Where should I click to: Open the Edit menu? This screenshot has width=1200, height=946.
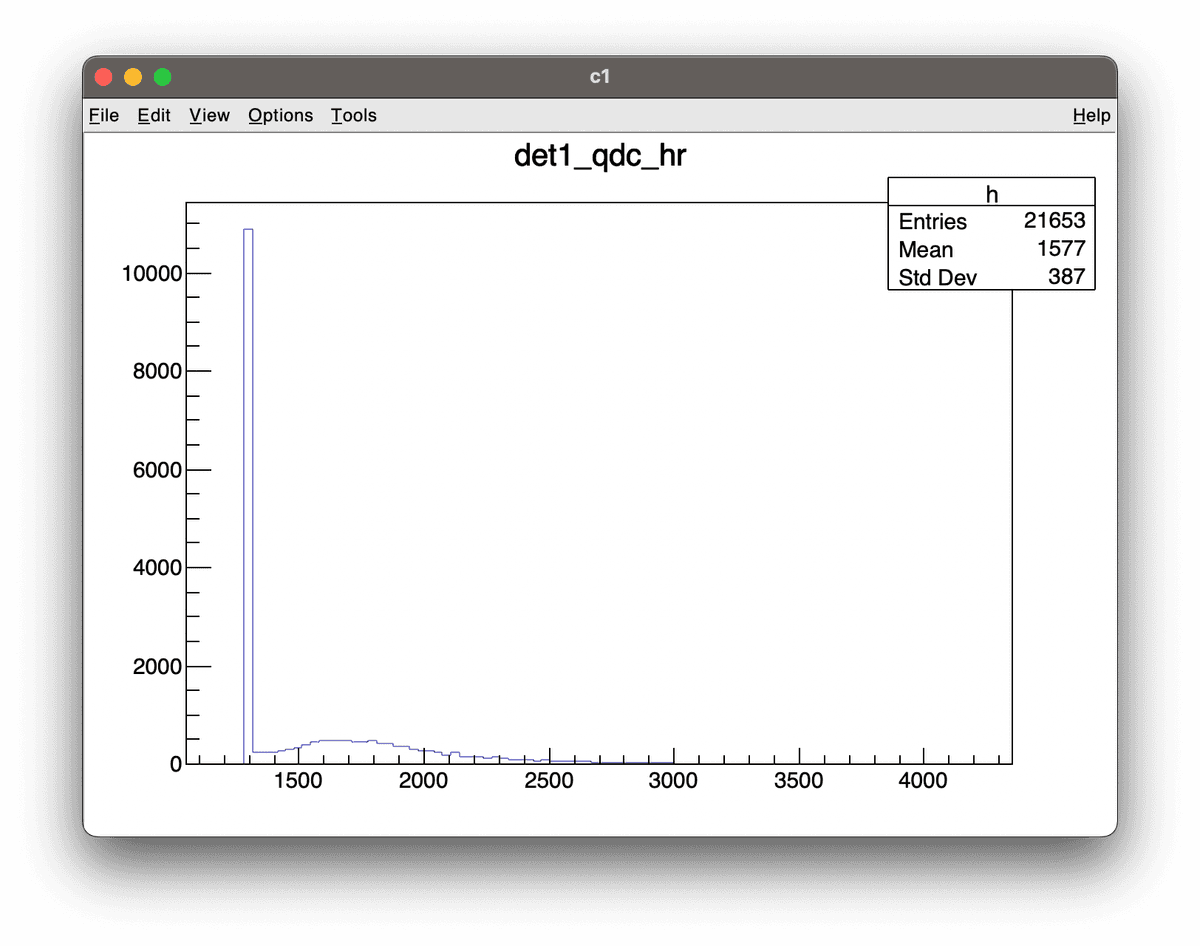coord(154,115)
